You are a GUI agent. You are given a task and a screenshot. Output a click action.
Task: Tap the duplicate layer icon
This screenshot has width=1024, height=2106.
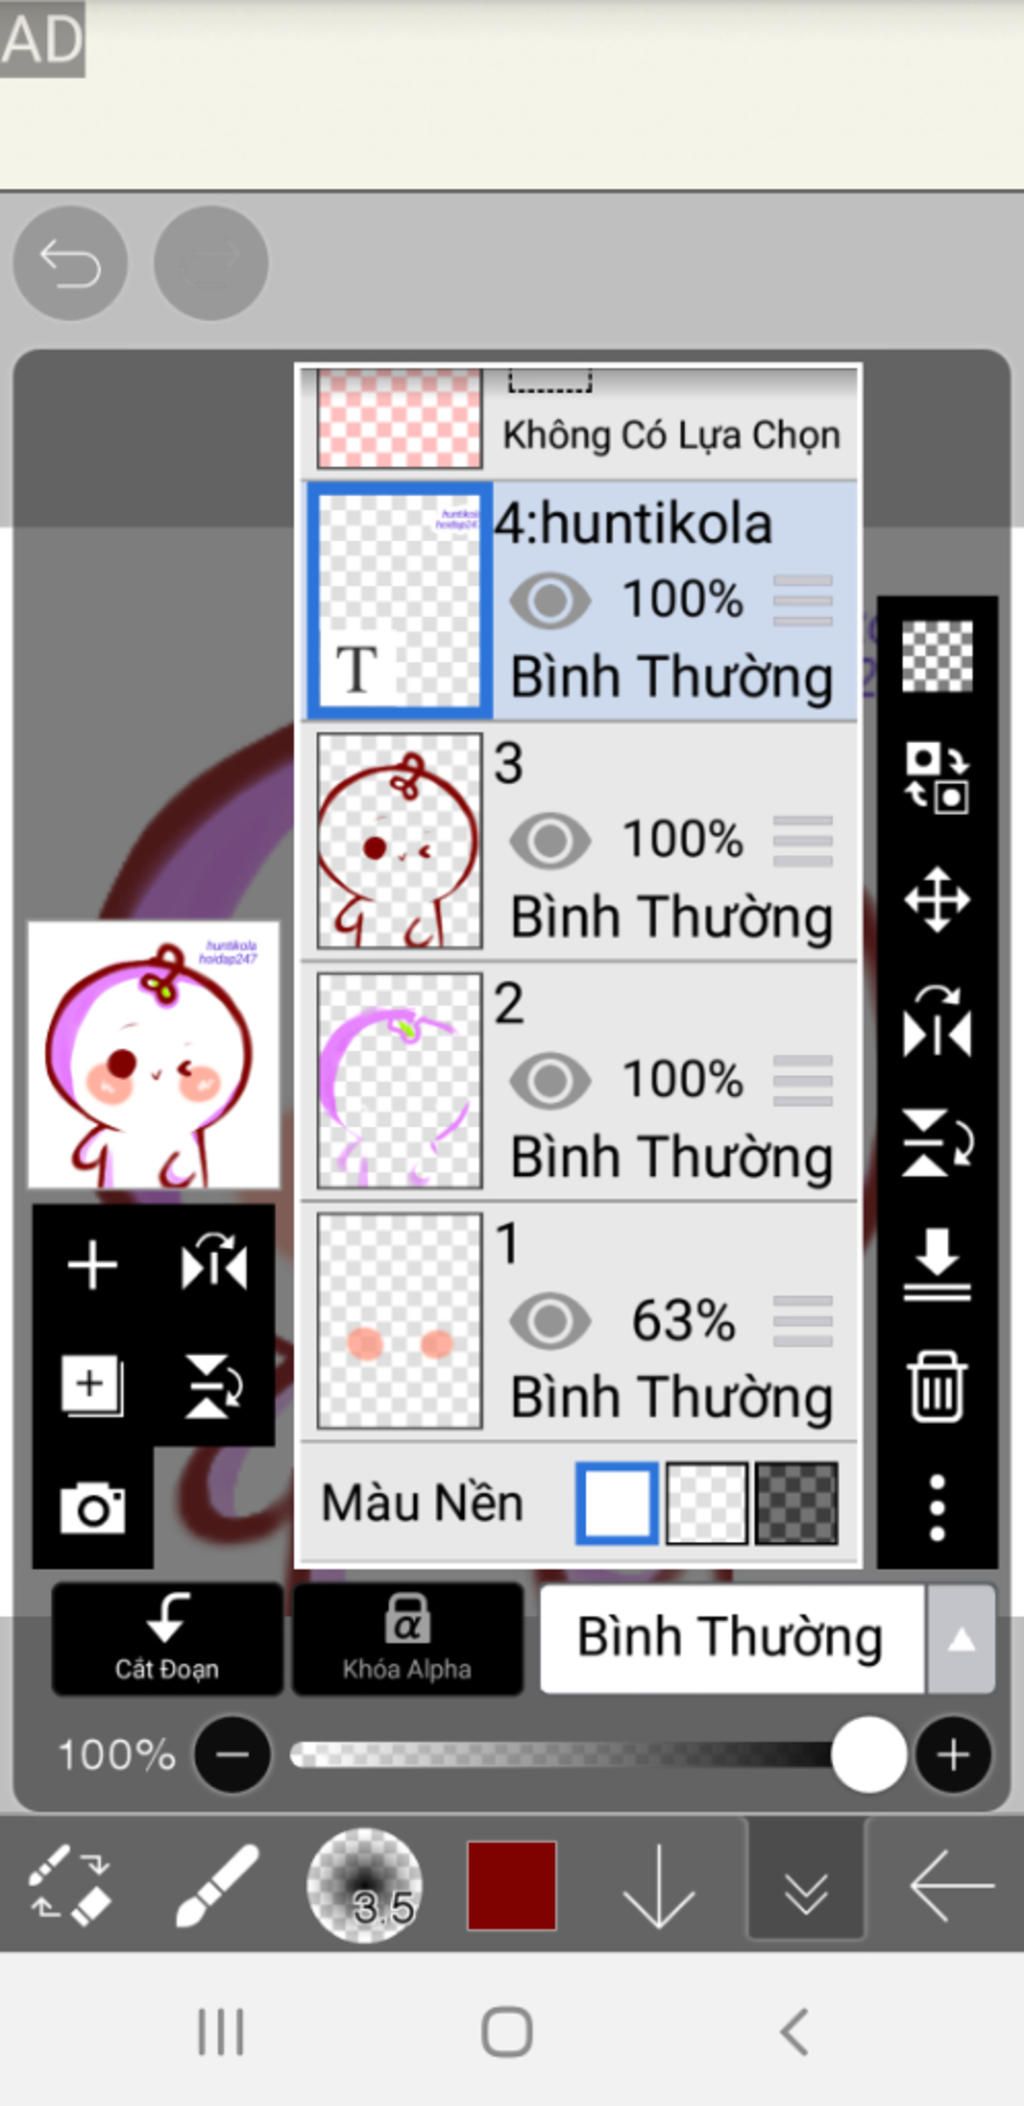(92, 1386)
